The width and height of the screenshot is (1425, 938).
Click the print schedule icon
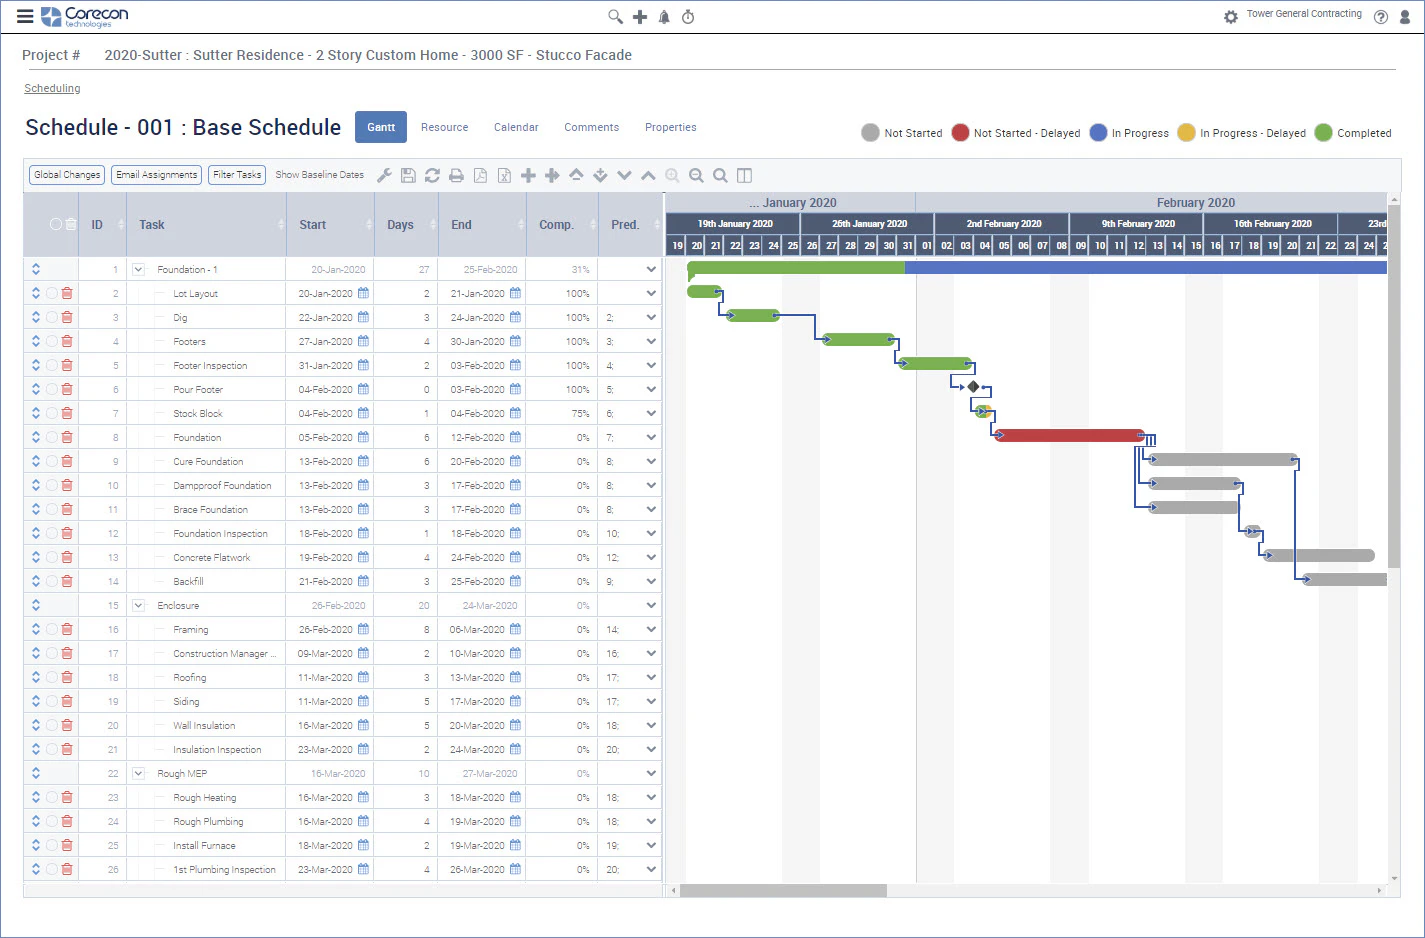click(456, 175)
